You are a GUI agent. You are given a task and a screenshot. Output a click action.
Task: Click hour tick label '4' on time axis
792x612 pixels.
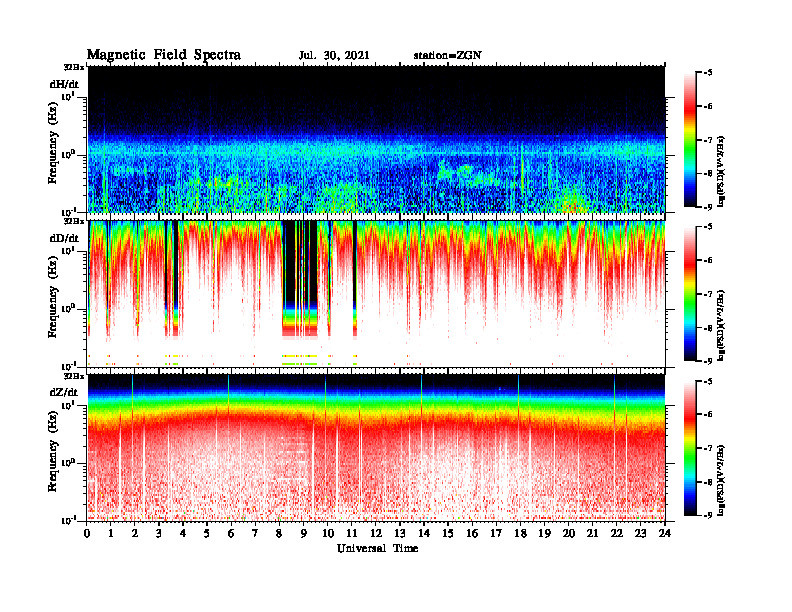click(x=183, y=533)
